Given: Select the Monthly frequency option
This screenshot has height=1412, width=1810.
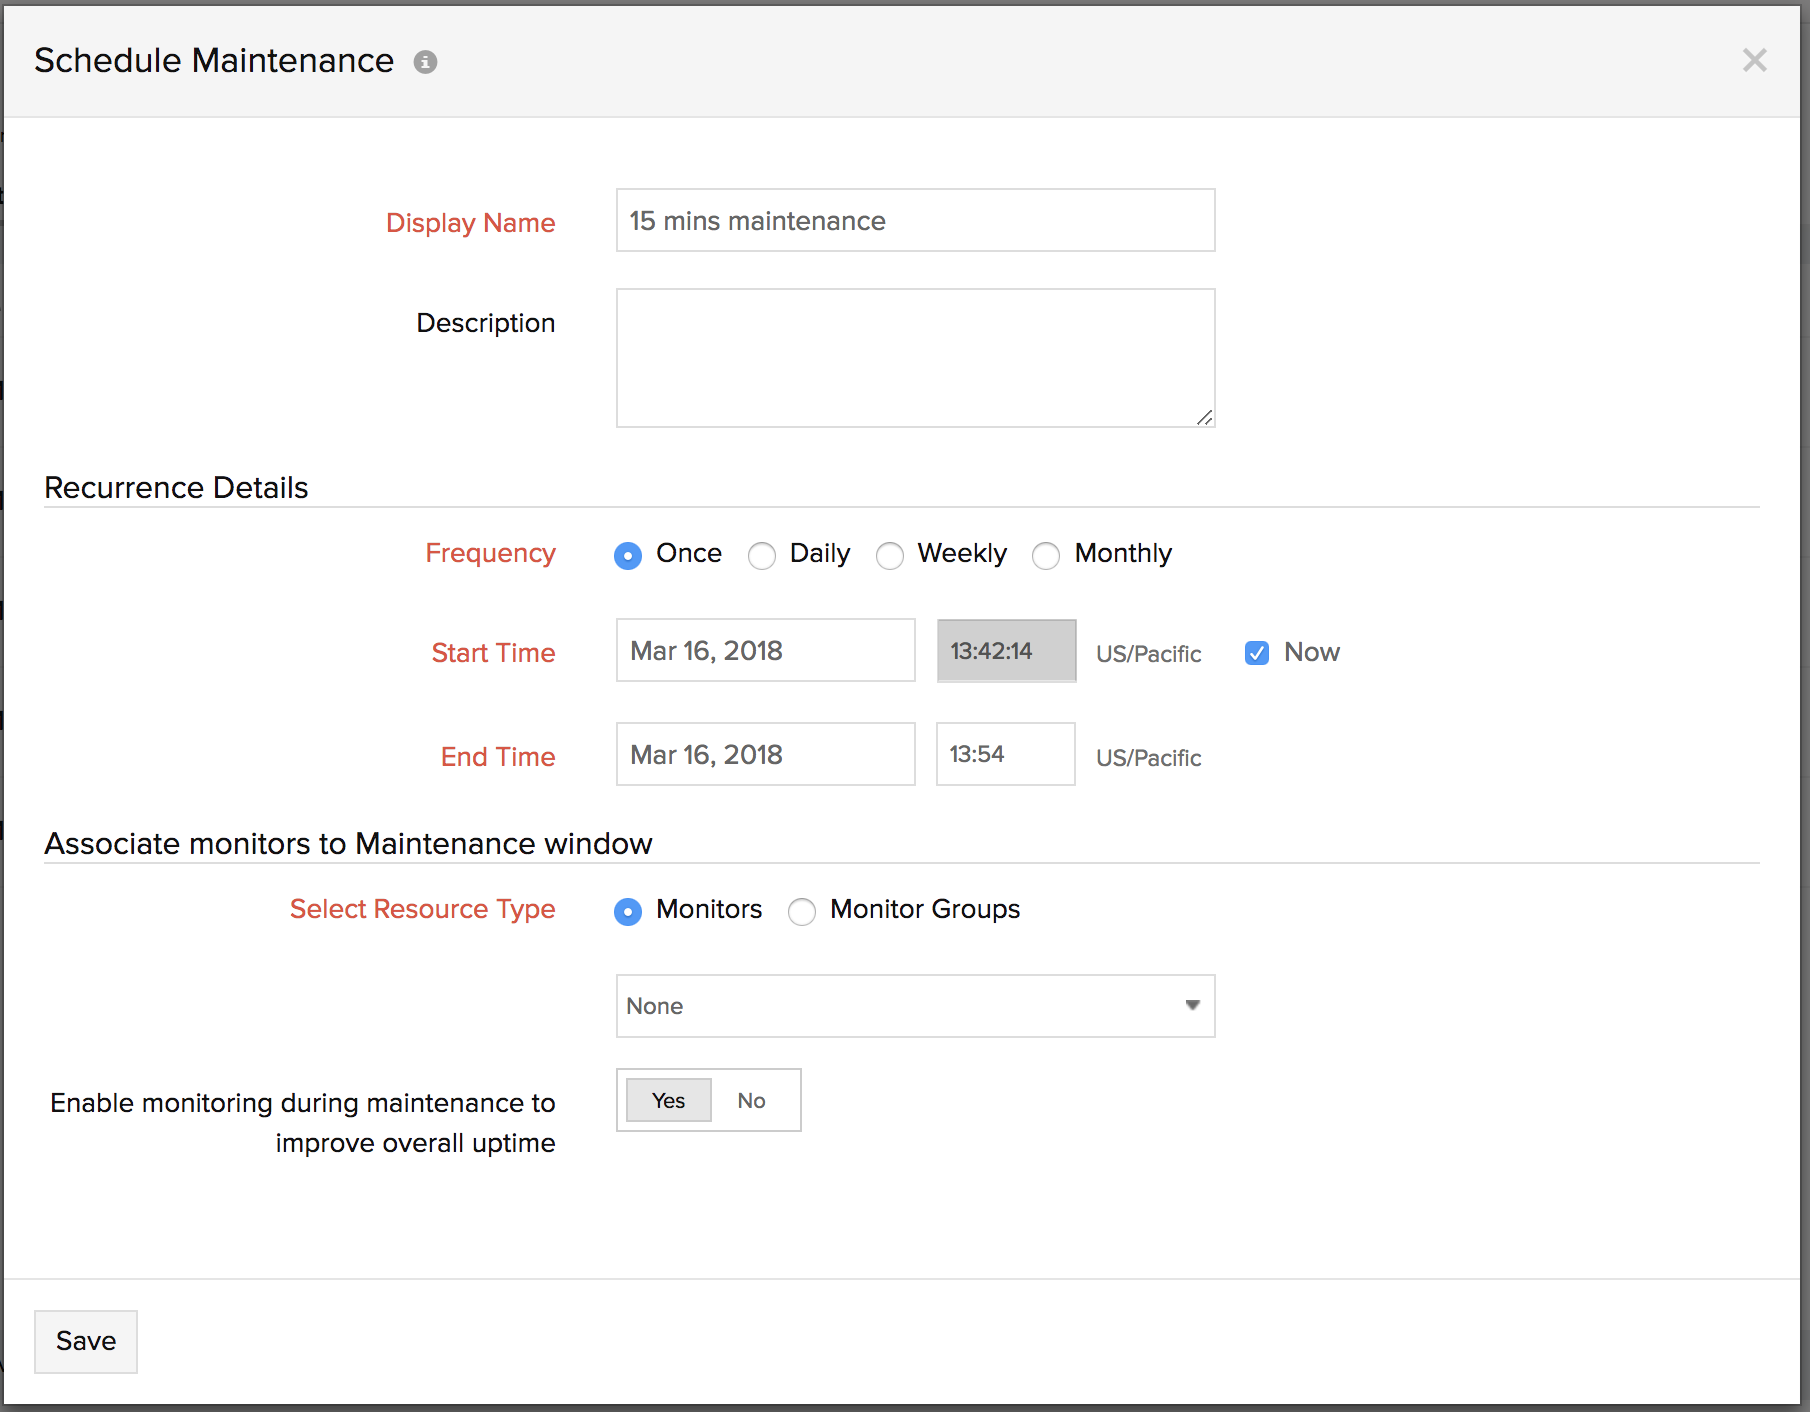Looking at the screenshot, I should (1046, 555).
